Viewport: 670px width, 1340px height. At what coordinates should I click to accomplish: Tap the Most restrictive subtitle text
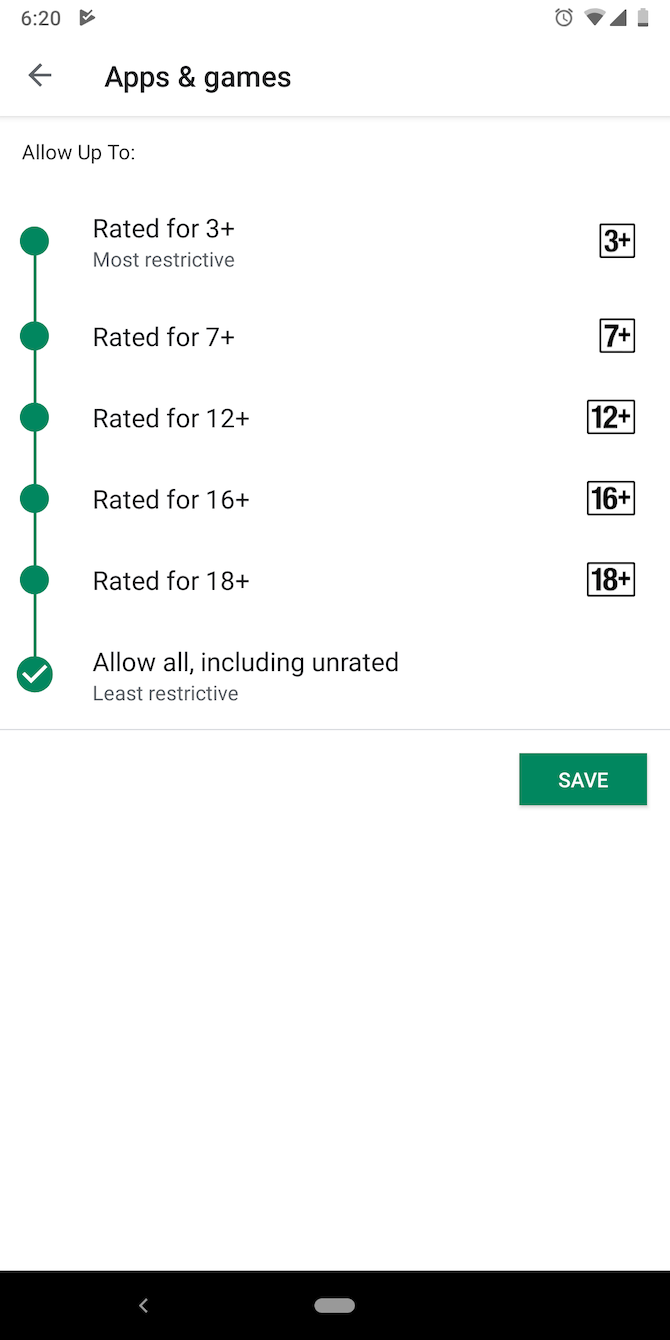[x=163, y=259]
